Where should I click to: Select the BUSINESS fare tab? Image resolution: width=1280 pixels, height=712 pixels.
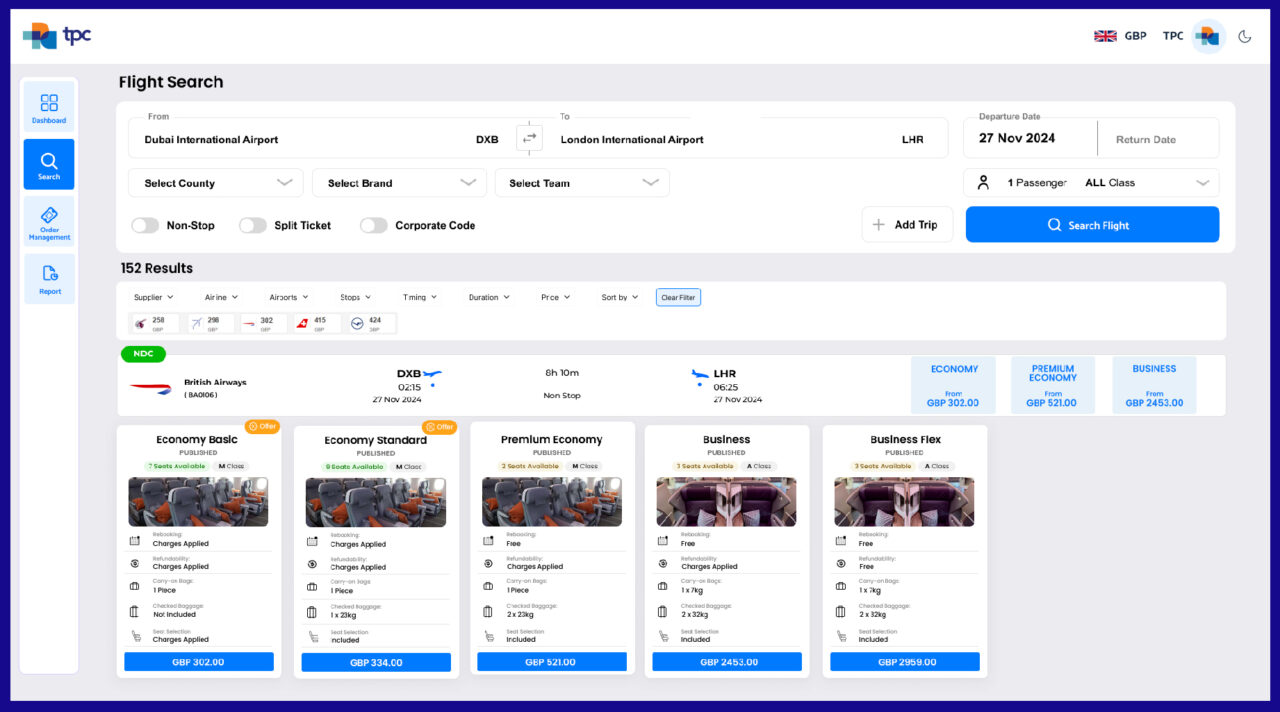tap(1154, 384)
